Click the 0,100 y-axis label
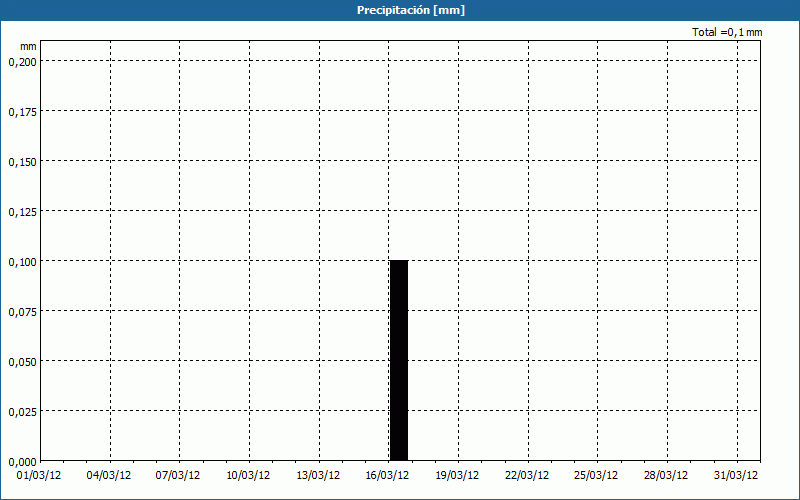 pyautogui.click(x=22, y=262)
